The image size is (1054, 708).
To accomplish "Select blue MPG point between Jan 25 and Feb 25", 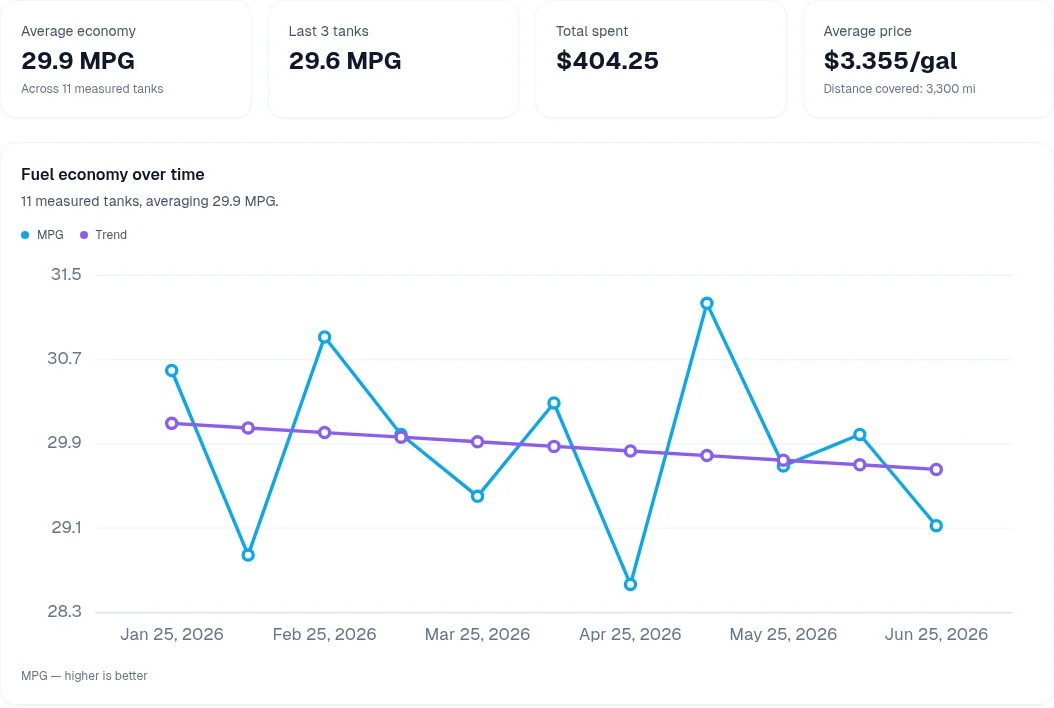I will pos(248,555).
